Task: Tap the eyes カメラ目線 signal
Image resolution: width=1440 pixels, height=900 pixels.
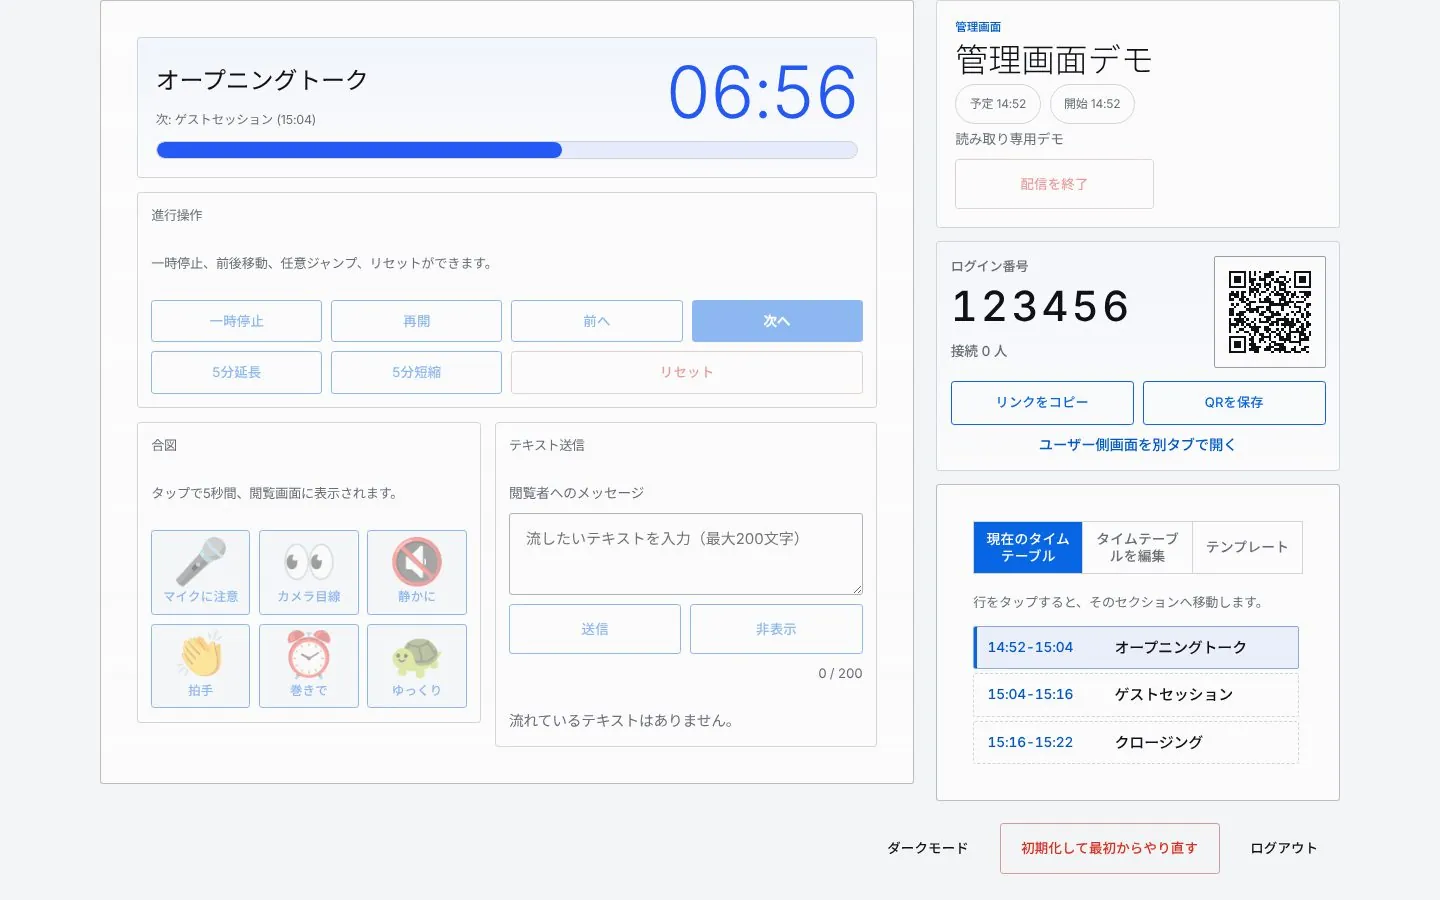Action: click(x=309, y=572)
